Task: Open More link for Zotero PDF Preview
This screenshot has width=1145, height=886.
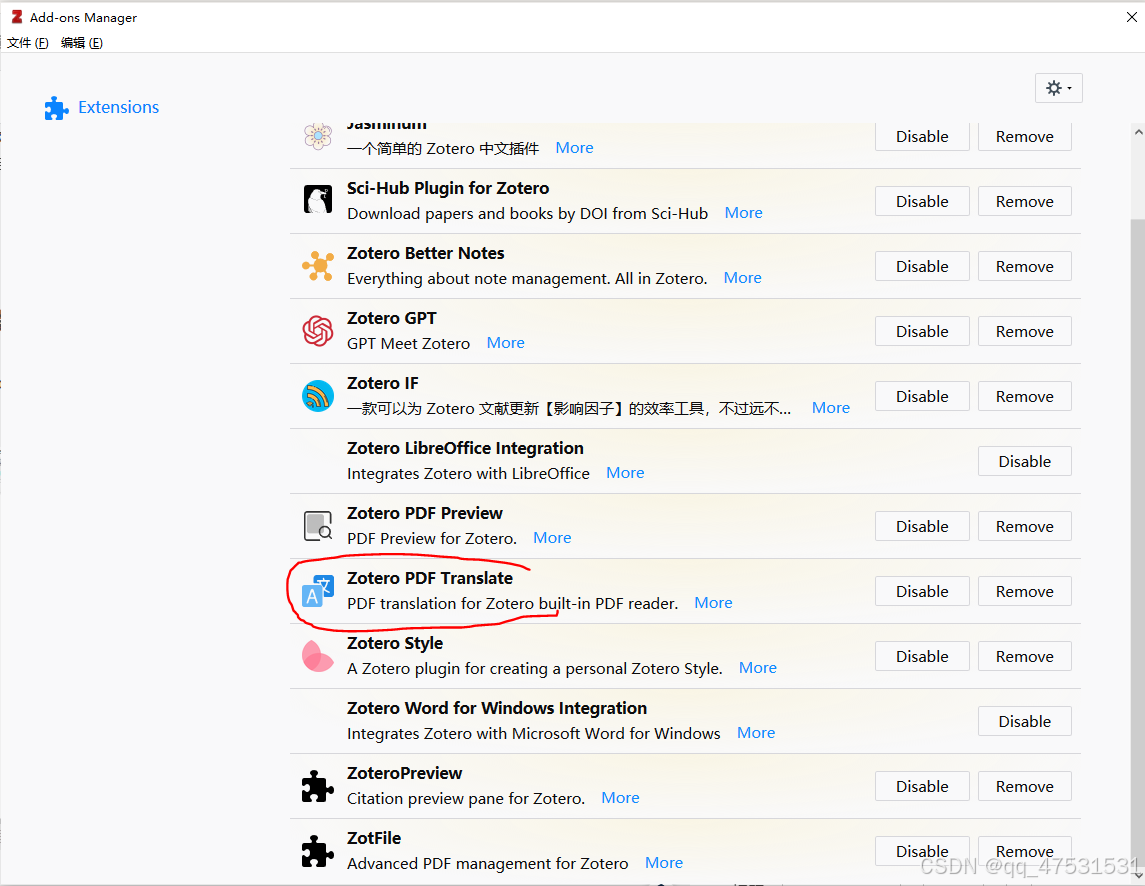Action: 552,538
